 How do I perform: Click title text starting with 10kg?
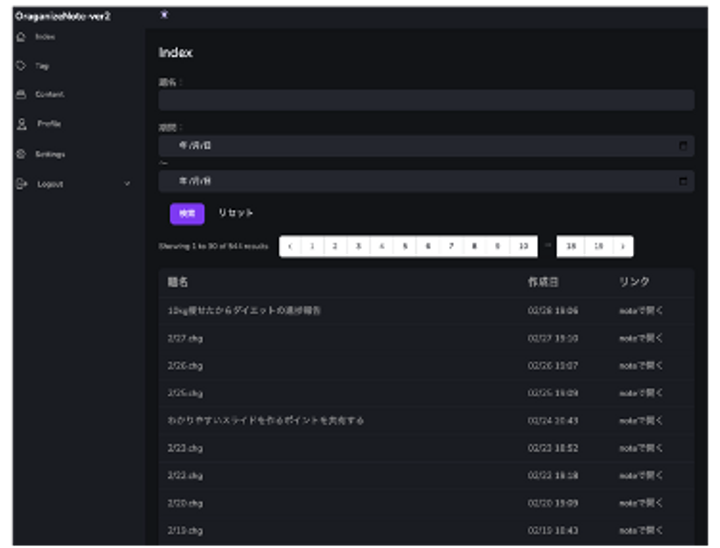[244, 311]
